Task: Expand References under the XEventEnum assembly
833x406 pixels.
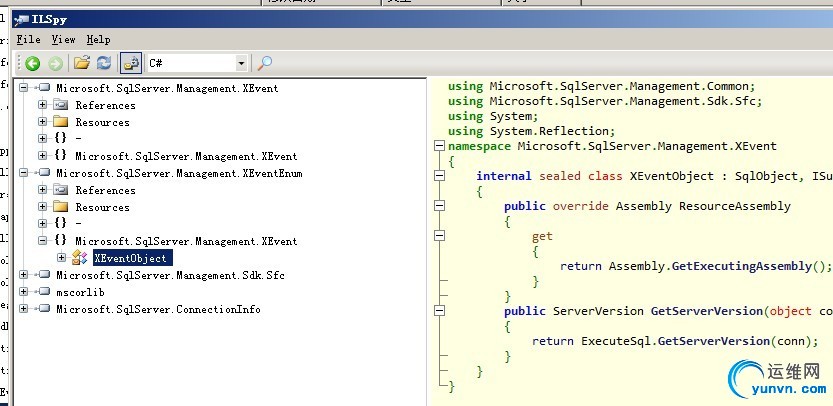Action: [x=42, y=190]
